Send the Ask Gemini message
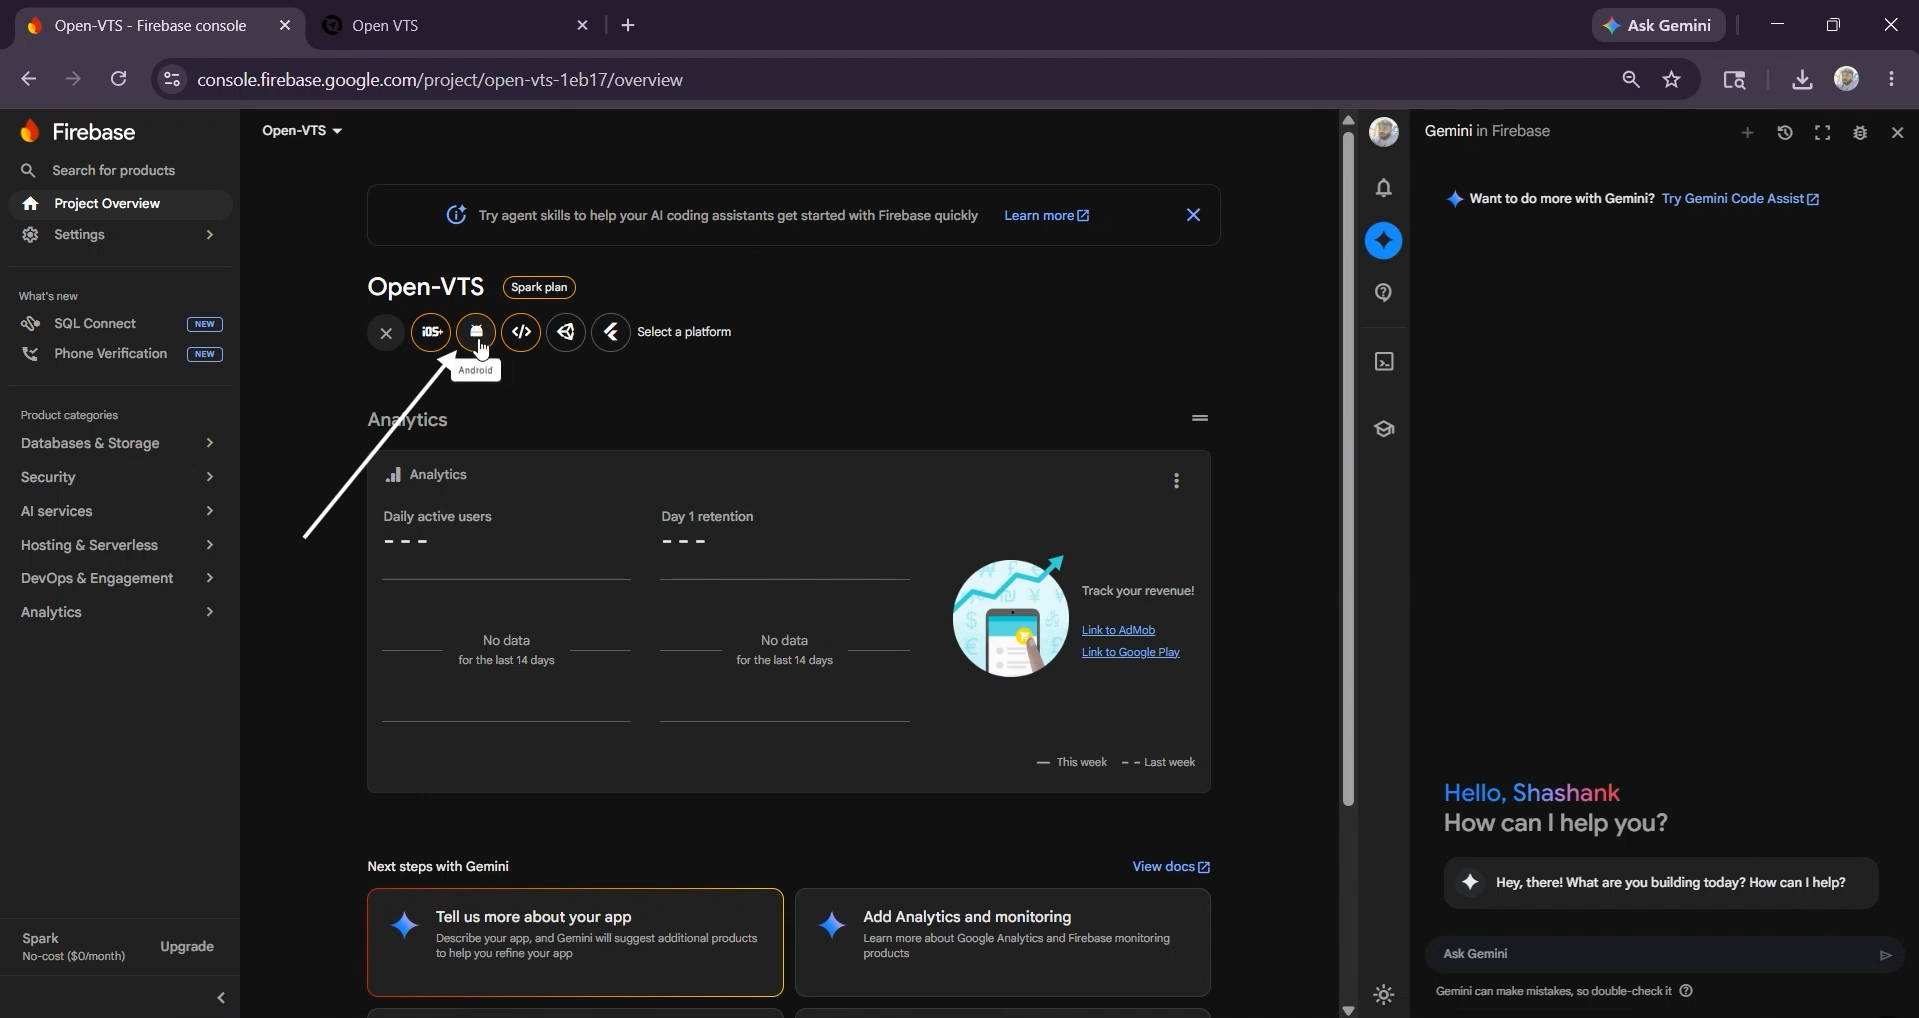 pyautogui.click(x=1886, y=955)
